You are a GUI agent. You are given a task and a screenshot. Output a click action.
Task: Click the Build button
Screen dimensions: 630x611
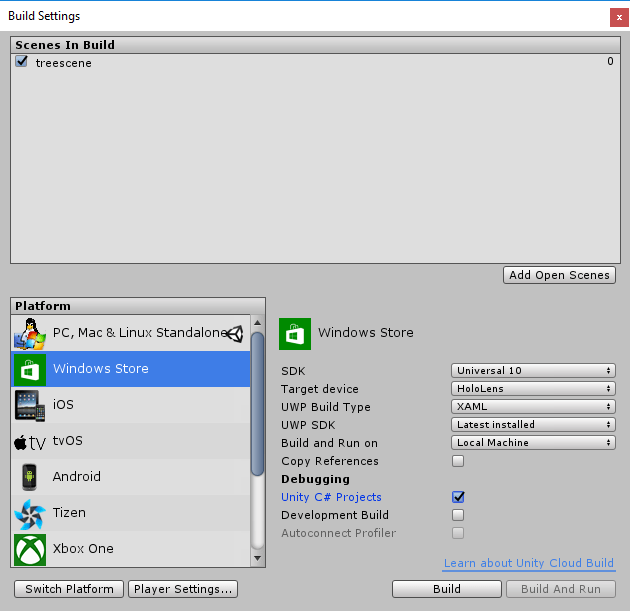click(447, 589)
